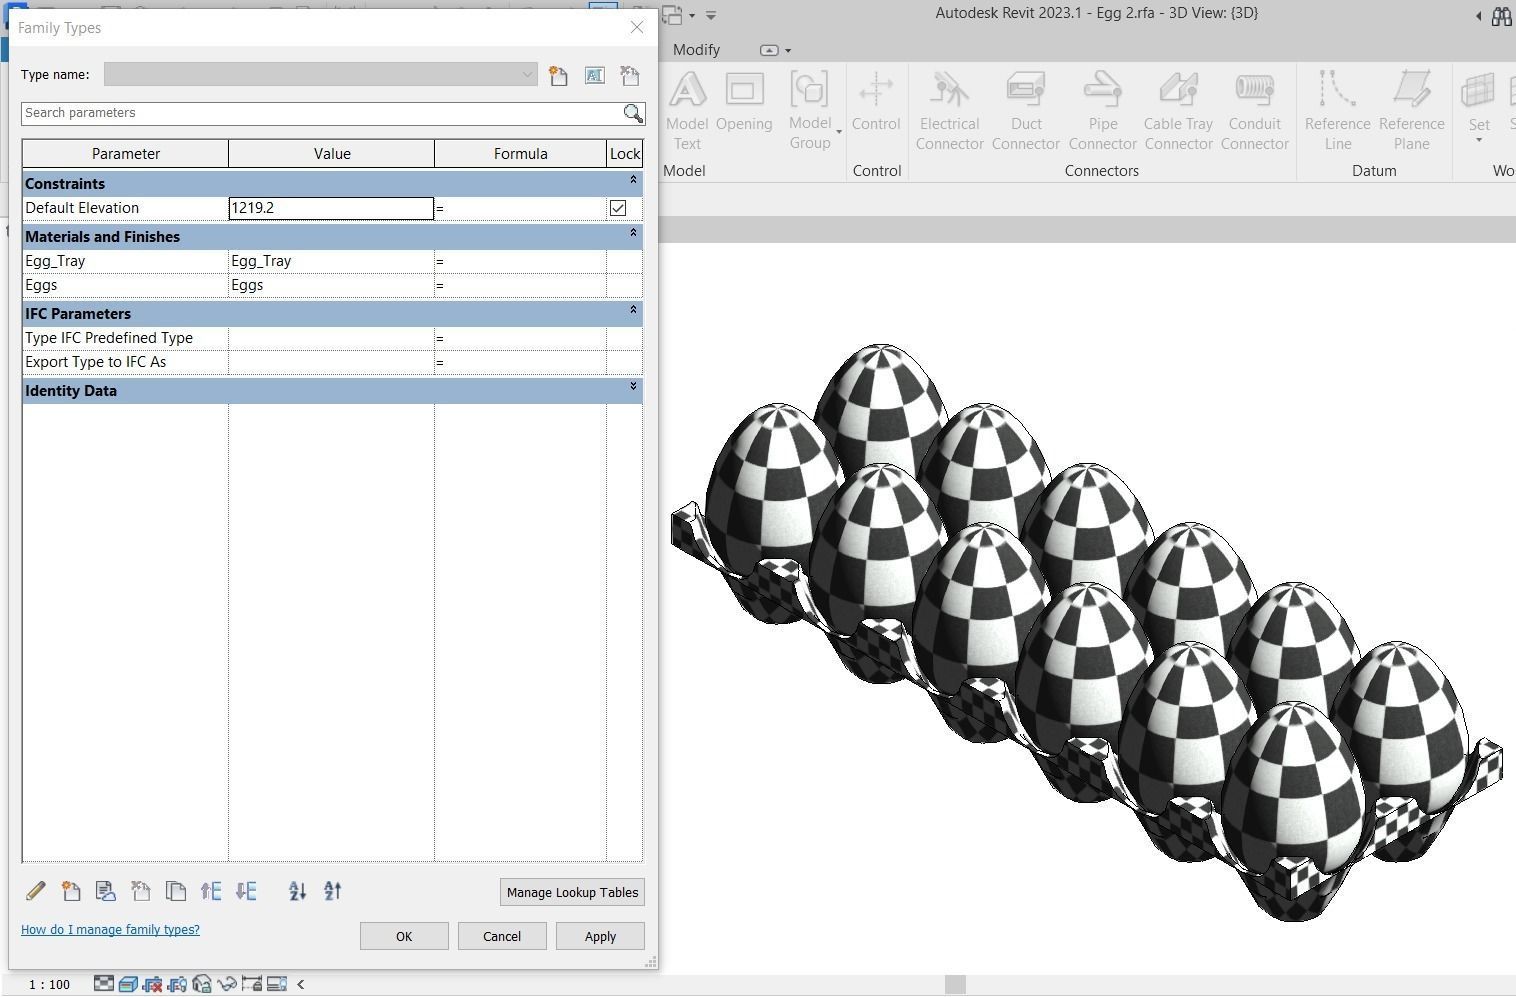Viewport: 1516px width, 997px height.
Task: Click the Value column header
Action: (x=332, y=154)
